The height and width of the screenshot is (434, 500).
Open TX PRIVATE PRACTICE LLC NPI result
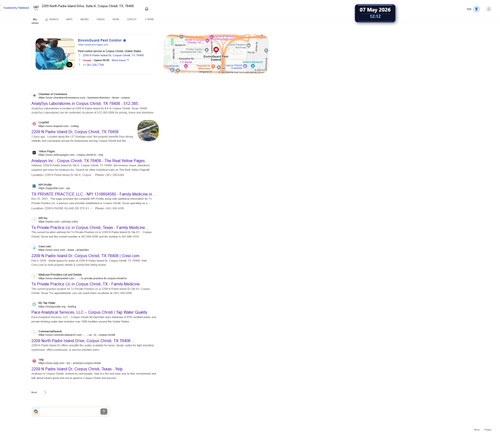[93, 194]
